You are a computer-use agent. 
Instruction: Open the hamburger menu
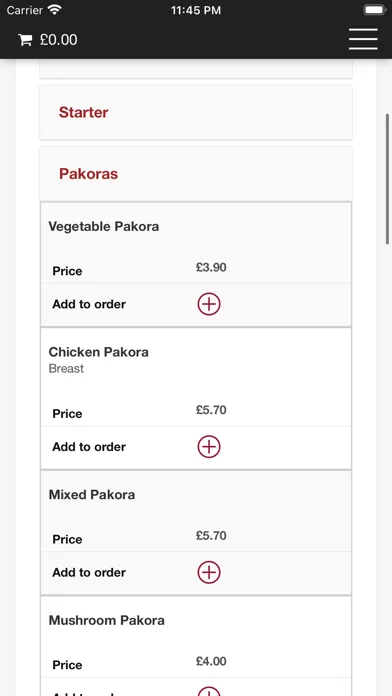[363, 39]
